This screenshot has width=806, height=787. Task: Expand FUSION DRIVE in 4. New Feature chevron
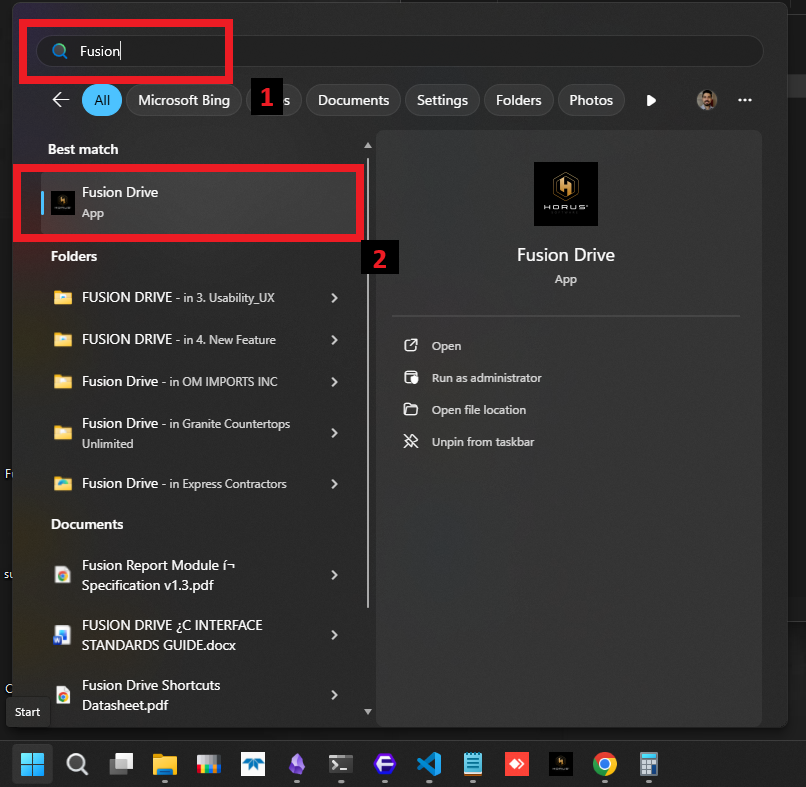(x=335, y=340)
